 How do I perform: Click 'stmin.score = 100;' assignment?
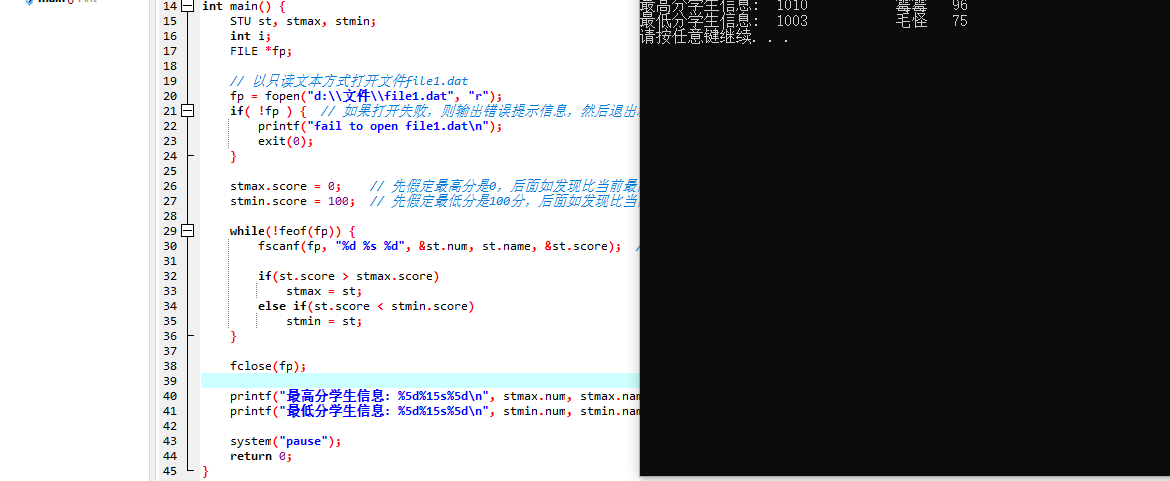point(292,201)
